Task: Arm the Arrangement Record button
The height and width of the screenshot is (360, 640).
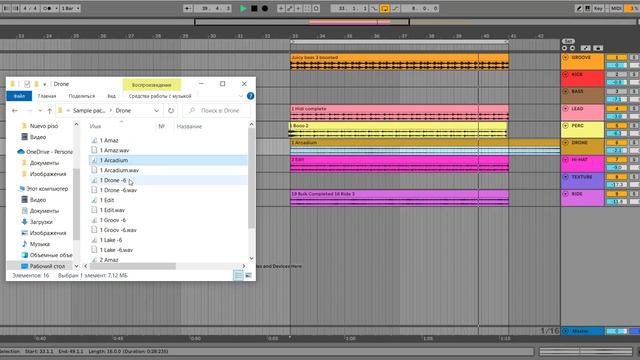Action: pyautogui.click(x=265, y=8)
